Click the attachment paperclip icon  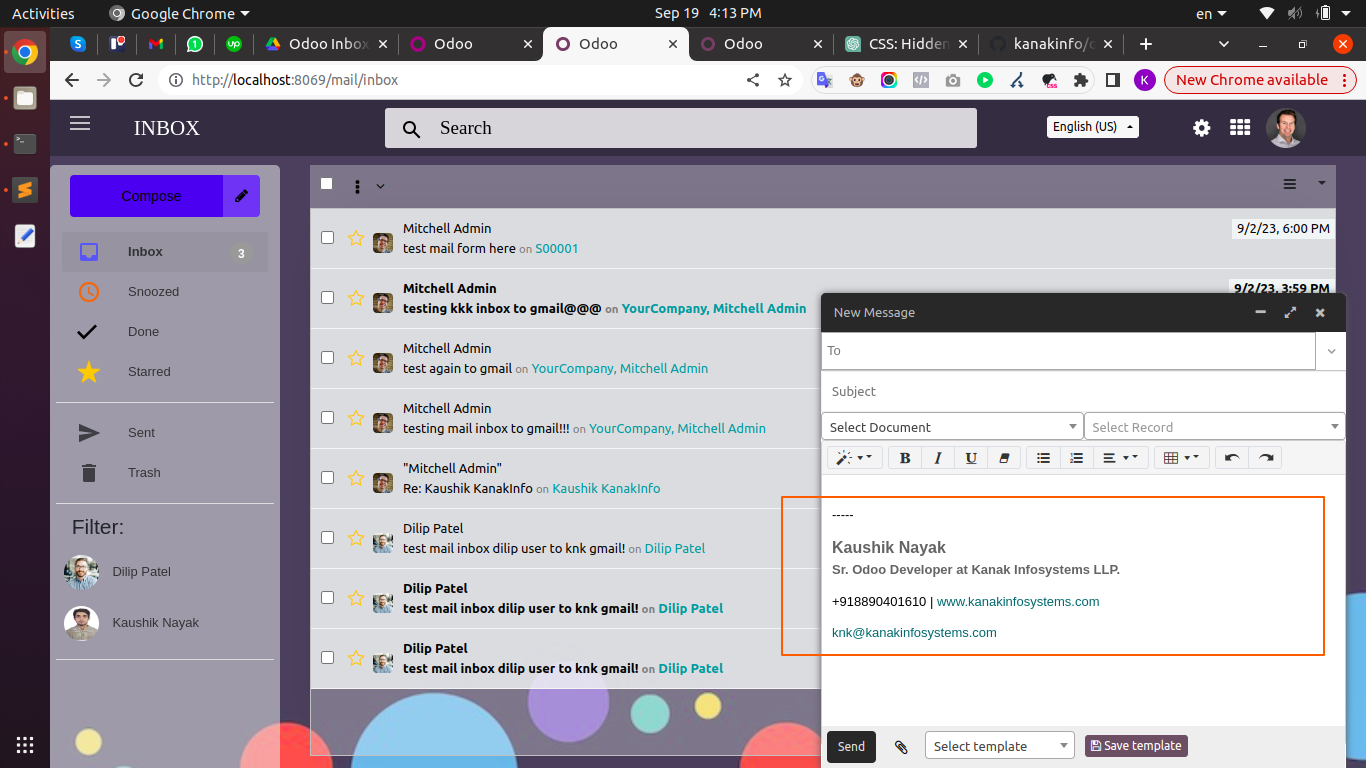901,746
